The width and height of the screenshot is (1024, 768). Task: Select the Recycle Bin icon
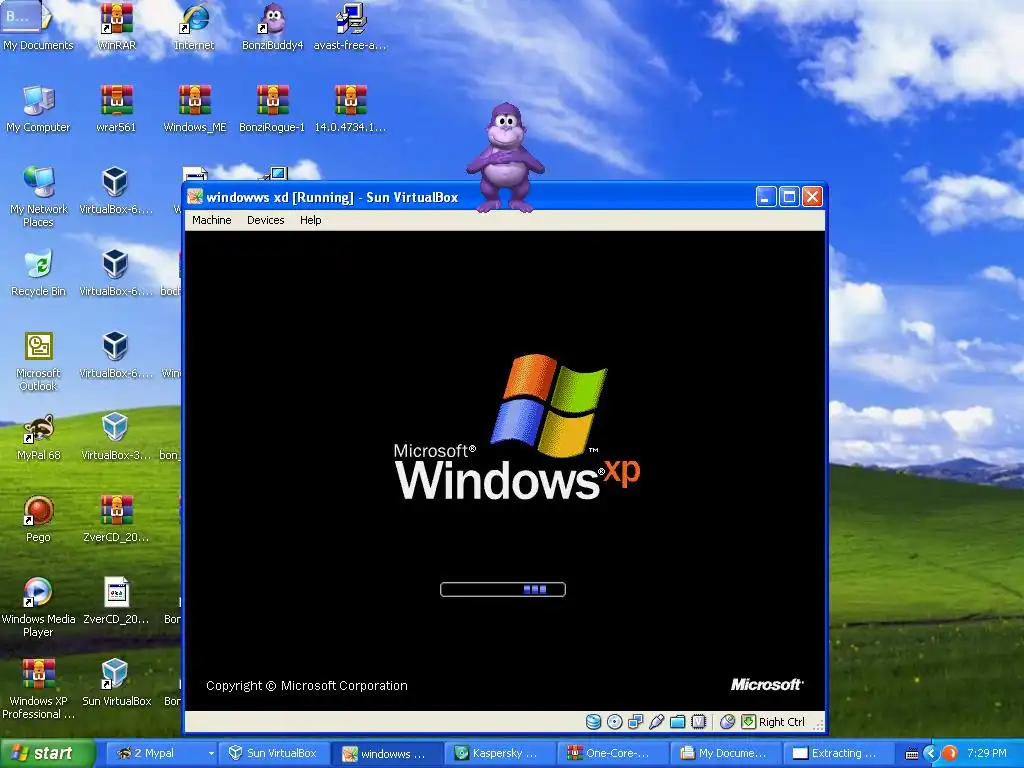38,273
